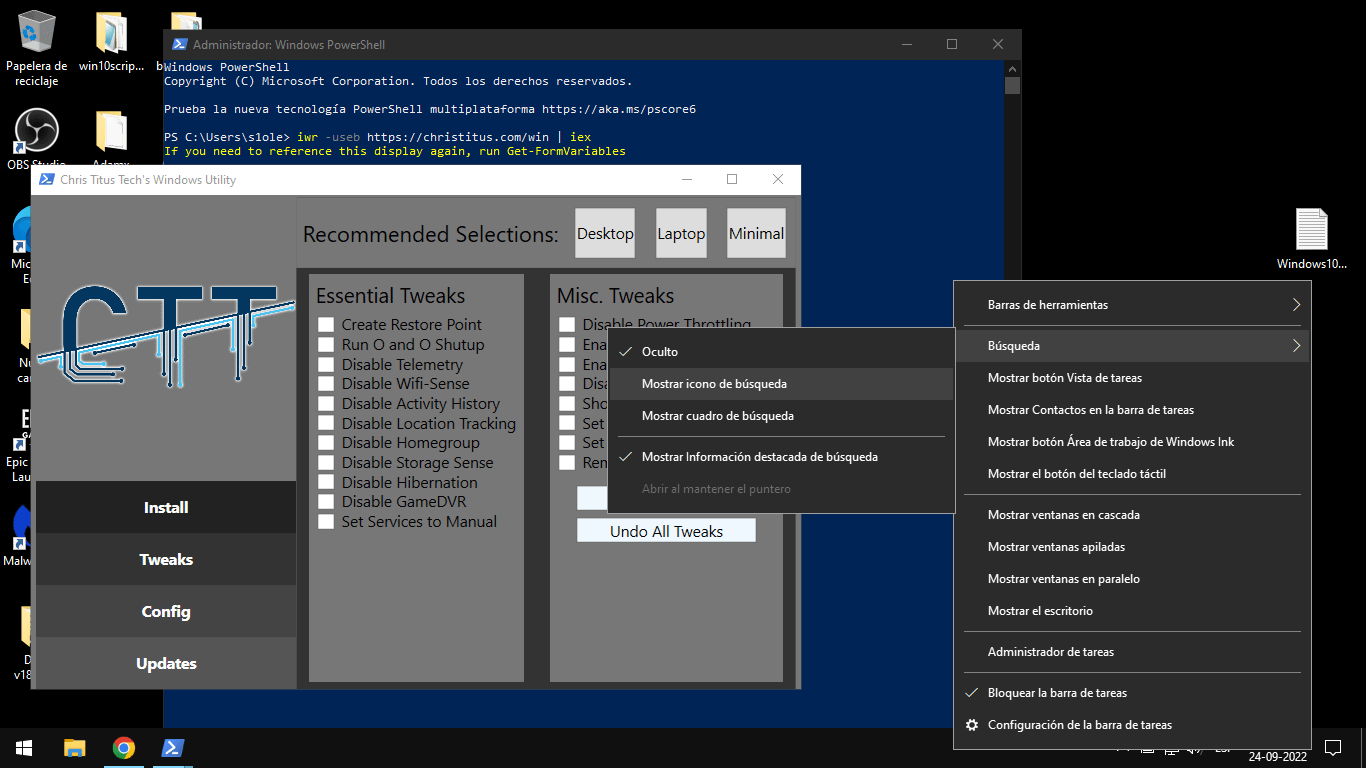This screenshot has width=1366, height=768.
Task: Click the gear icon beside Configuración de la barra
Action: (971, 725)
